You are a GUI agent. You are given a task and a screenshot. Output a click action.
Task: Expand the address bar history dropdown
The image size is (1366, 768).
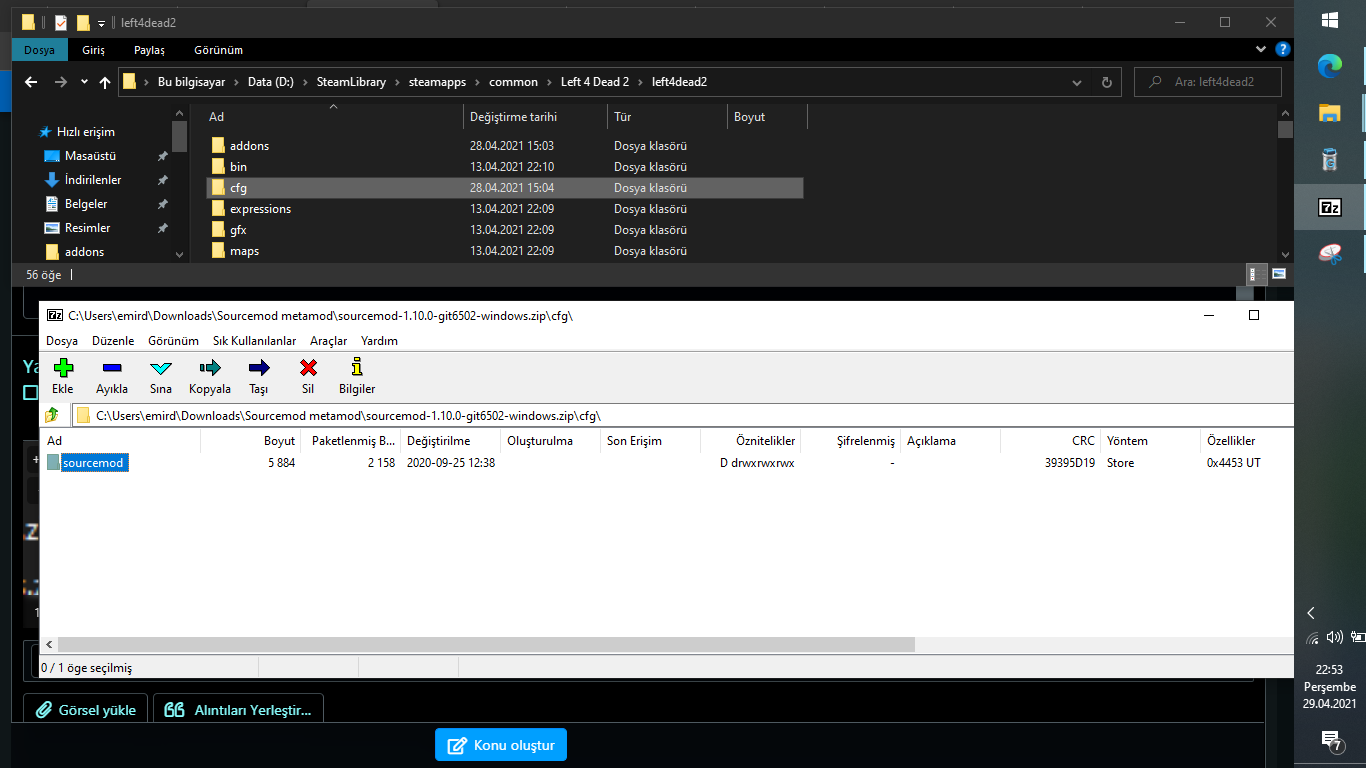pyautogui.click(x=1076, y=82)
